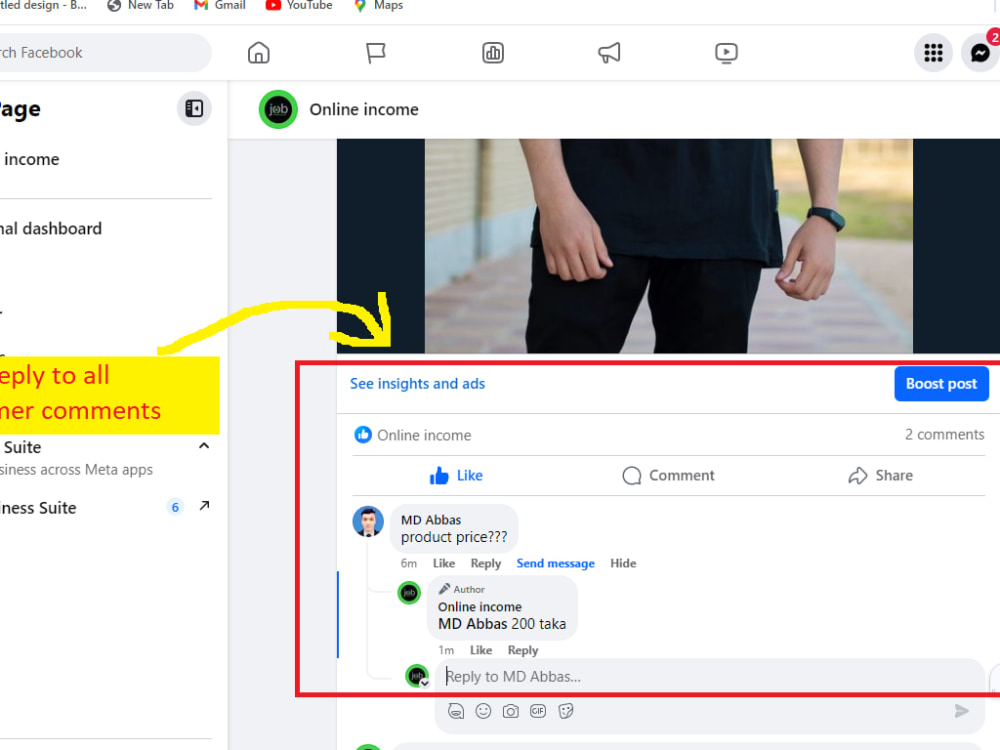
Task: Send the reply with the arrow icon
Action: (x=962, y=711)
